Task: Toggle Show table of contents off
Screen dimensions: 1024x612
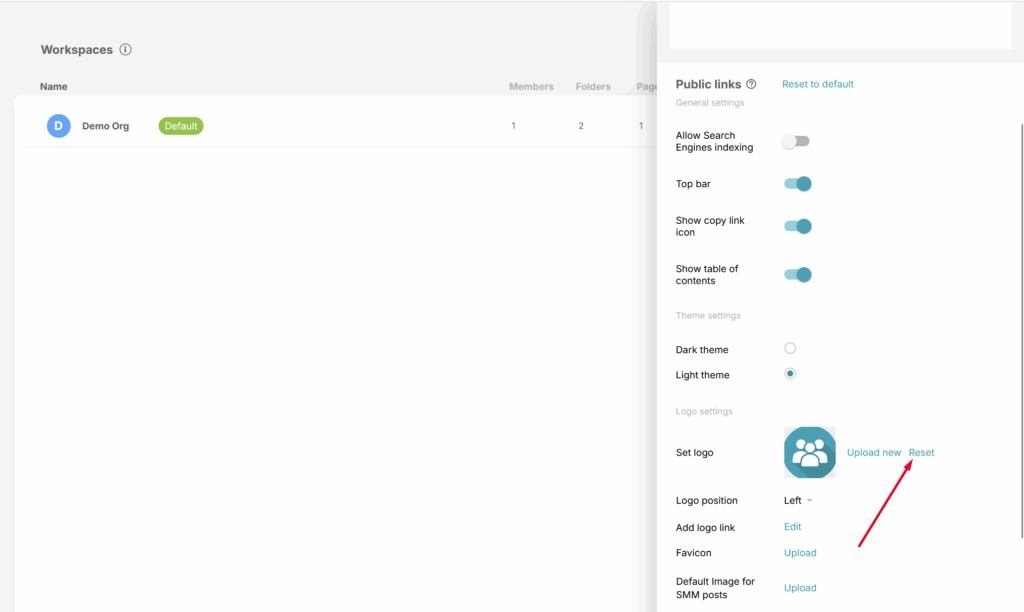Action: click(797, 275)
